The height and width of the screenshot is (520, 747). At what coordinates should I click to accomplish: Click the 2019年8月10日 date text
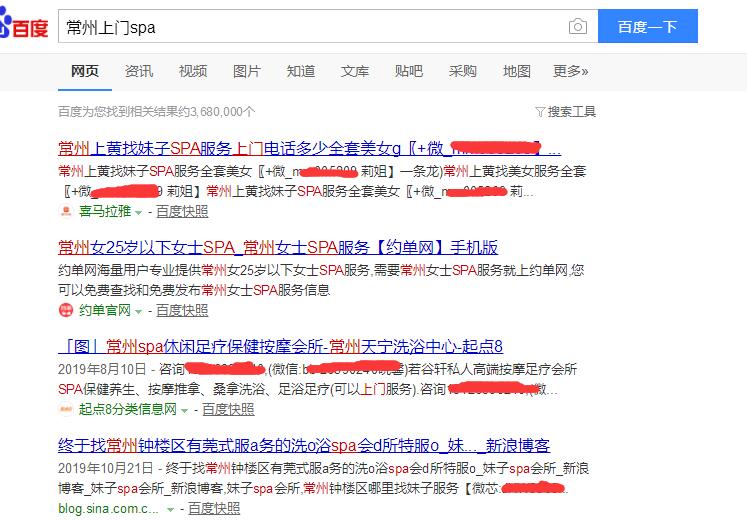tap(102, 369)
